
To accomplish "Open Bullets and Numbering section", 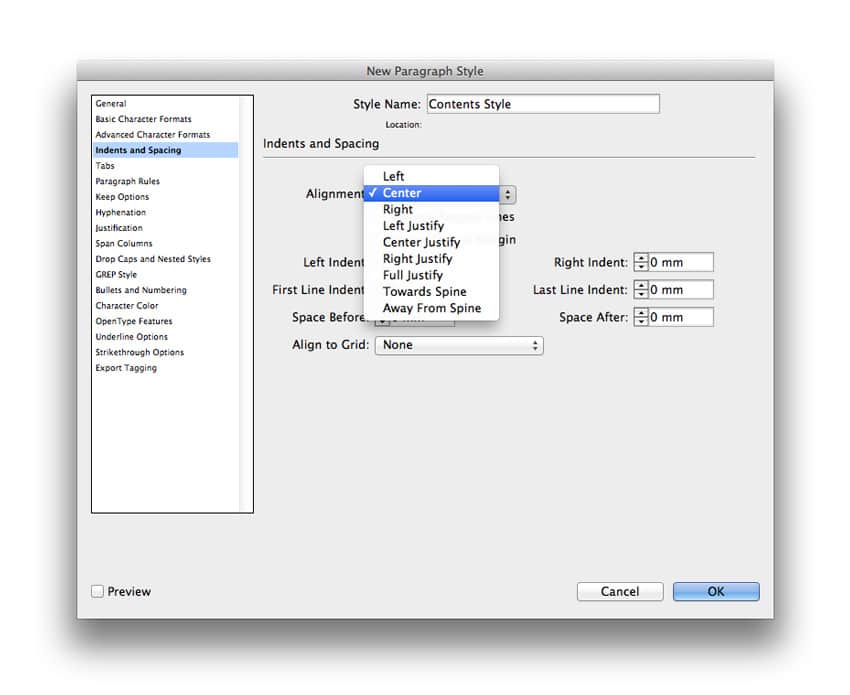I will 141,290.
